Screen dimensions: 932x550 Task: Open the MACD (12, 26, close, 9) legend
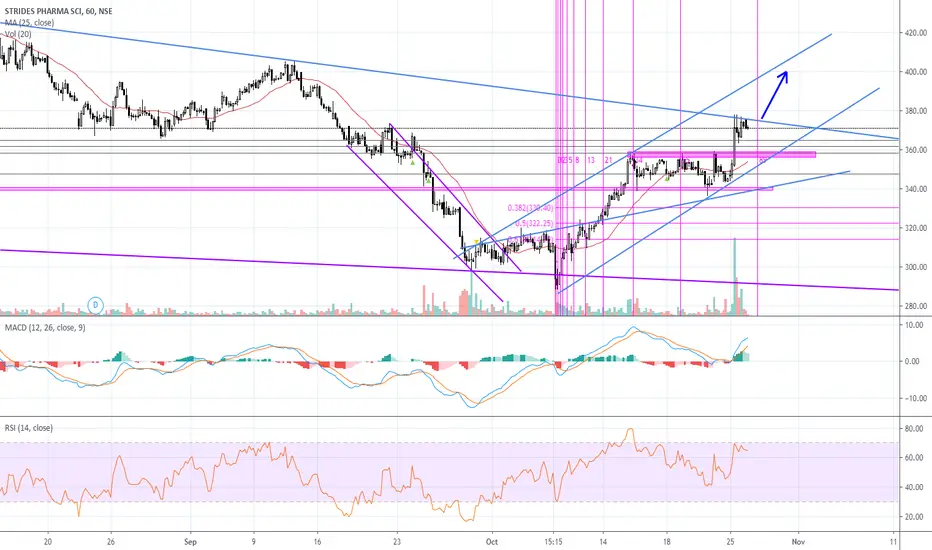pyautogui.click(x=45, y=328)
